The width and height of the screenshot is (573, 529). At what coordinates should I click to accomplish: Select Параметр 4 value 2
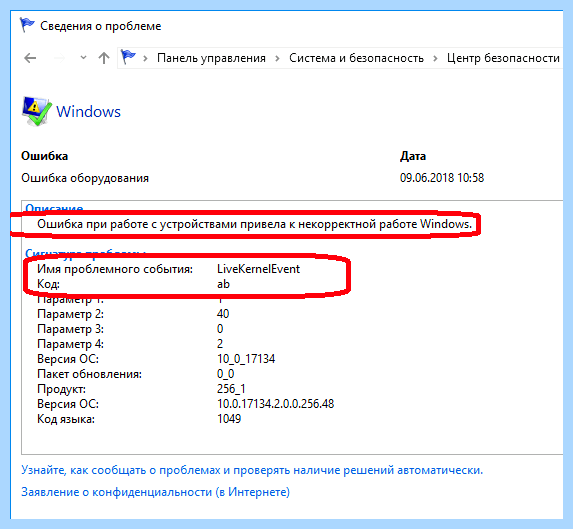pyautogui.click(x=220, y=344)
